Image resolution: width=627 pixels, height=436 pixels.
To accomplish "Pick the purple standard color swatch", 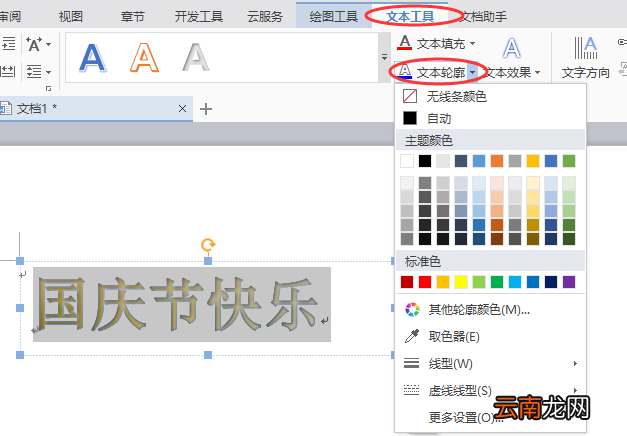I will (569, 282).
